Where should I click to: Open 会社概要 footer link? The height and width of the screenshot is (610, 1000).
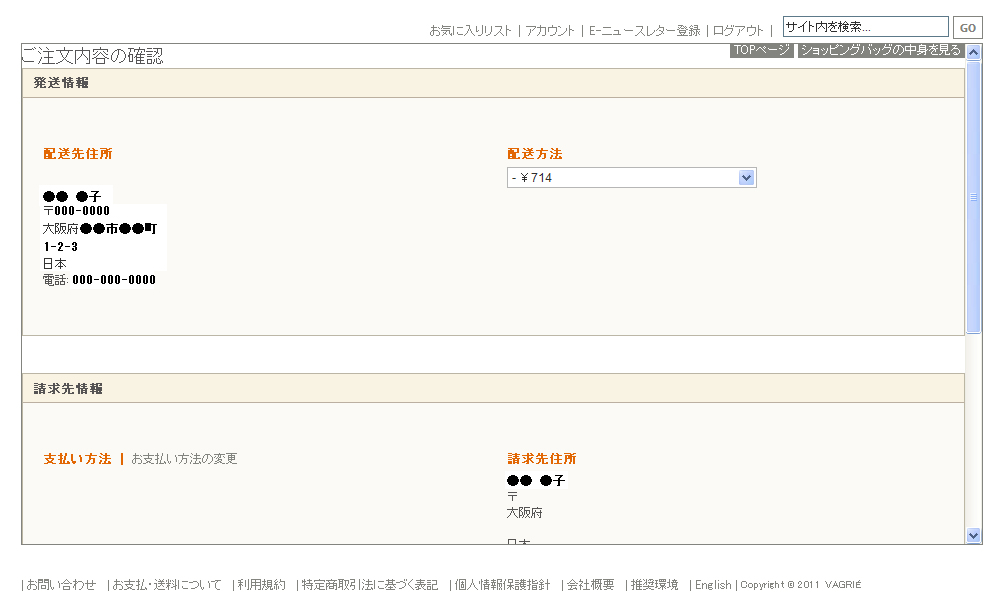coord(591,584)
